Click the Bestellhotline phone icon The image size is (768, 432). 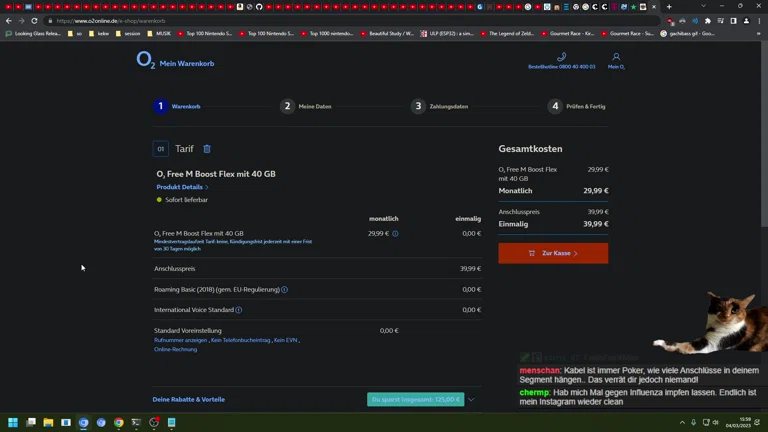(561, 57)
